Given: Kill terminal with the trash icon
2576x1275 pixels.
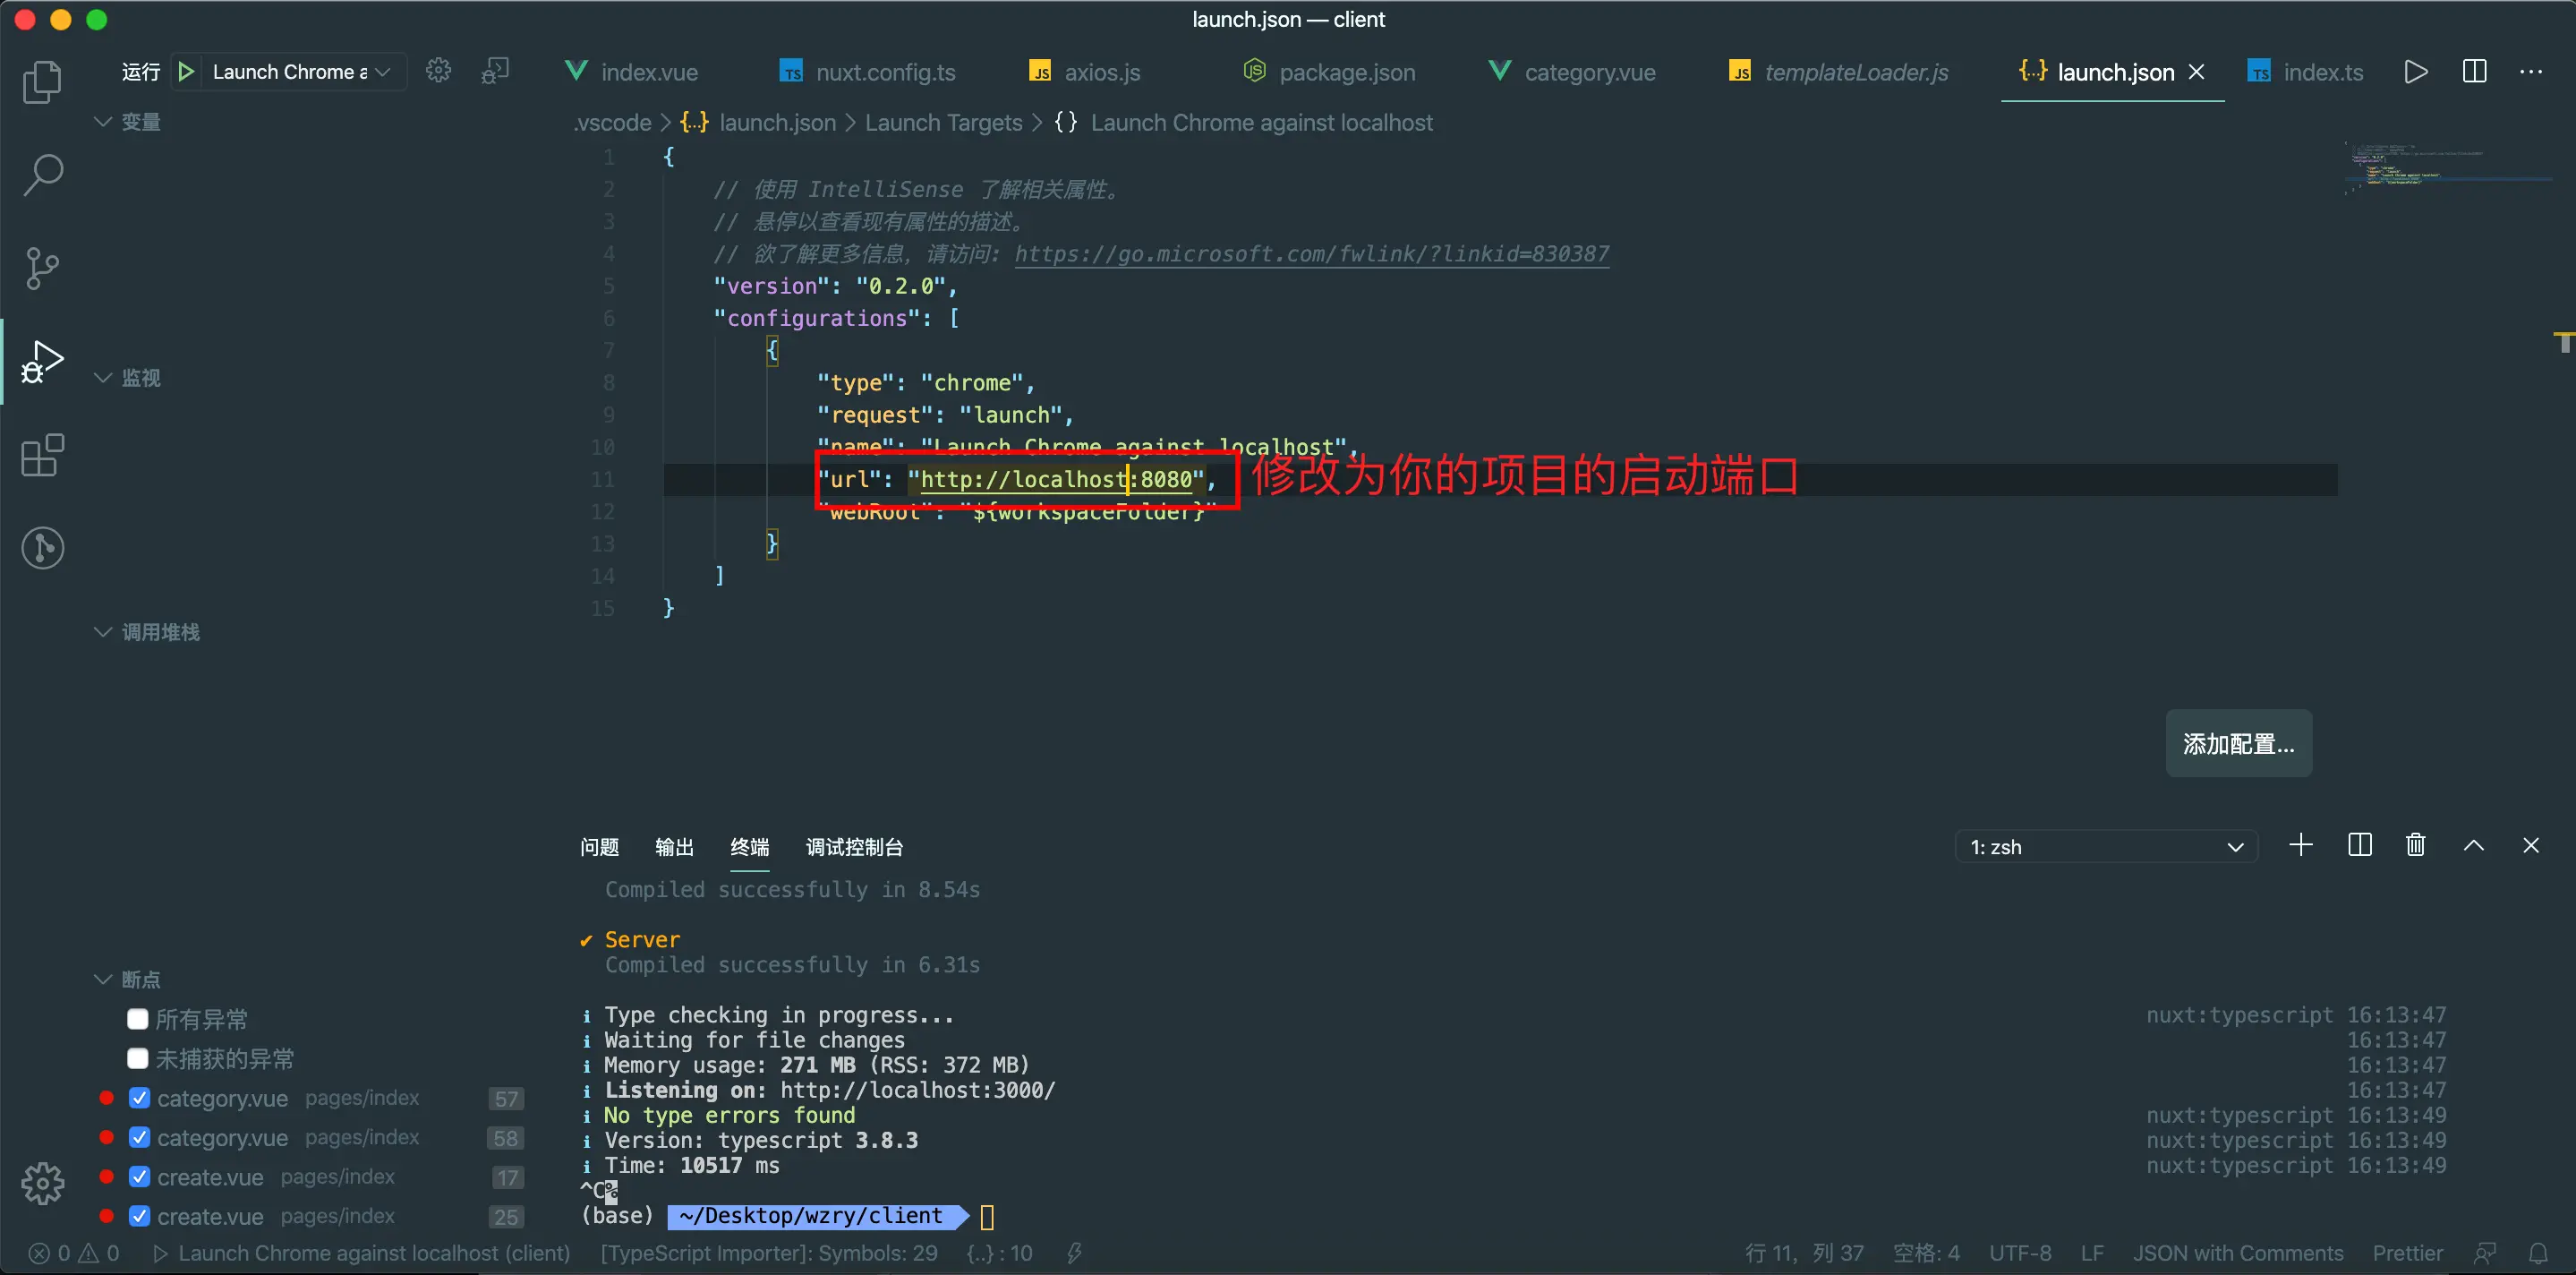Looking at the screenshot, I should click(2415, 845).
